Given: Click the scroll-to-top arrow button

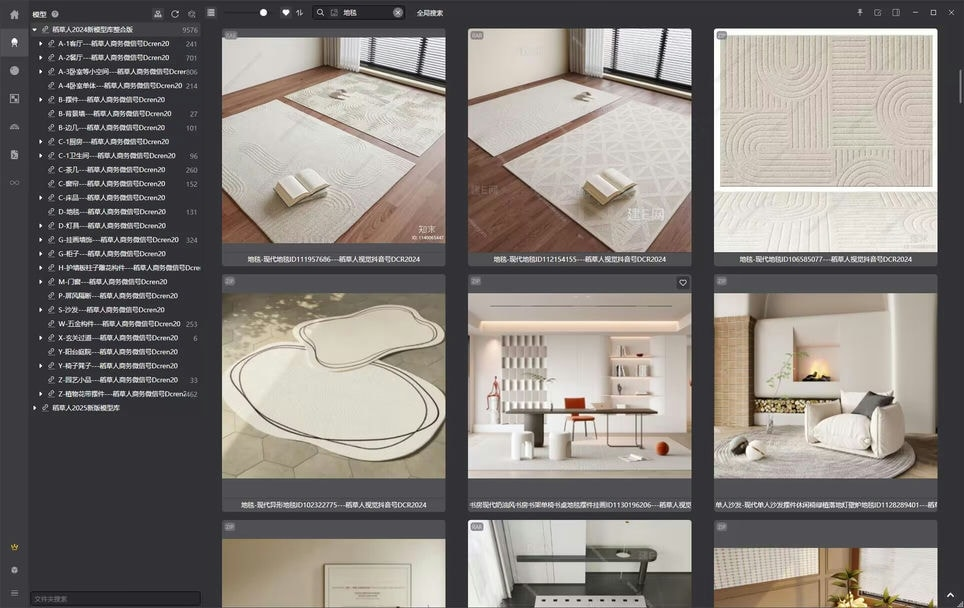Looking at the screenshot, I should (x=949, y=595).
